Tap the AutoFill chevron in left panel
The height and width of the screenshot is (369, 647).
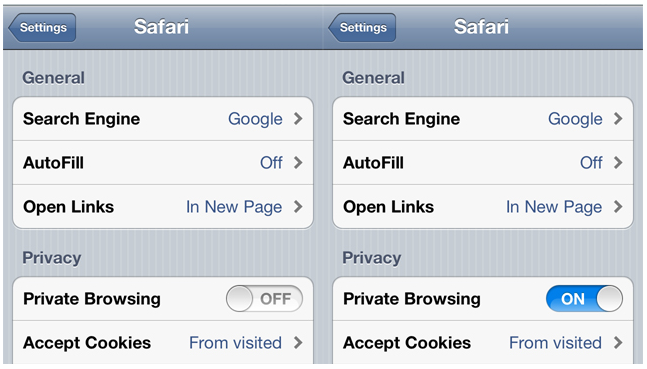(x=298, y=163)
